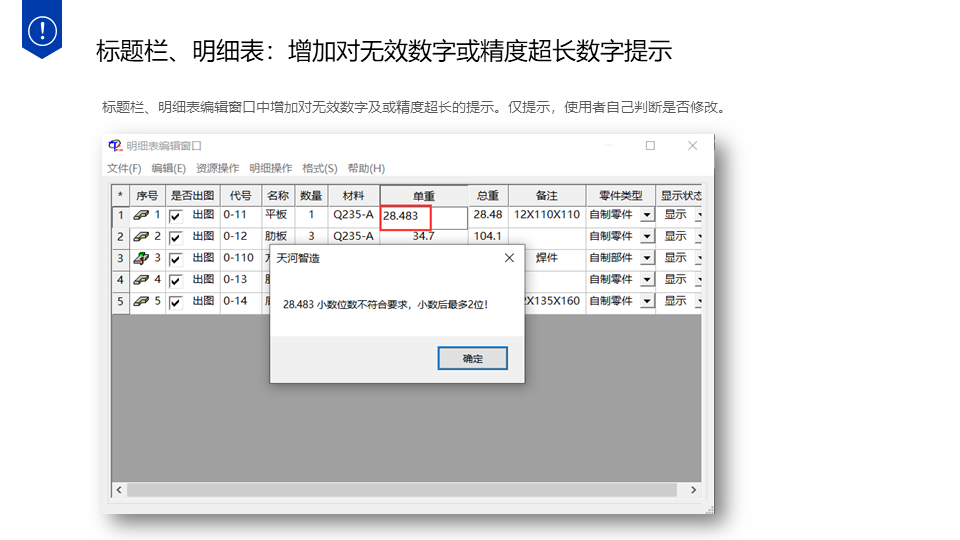Confirm the warning with 确定 button
The height and width of the screenshot is (540, 960).
tap(472, 358)
